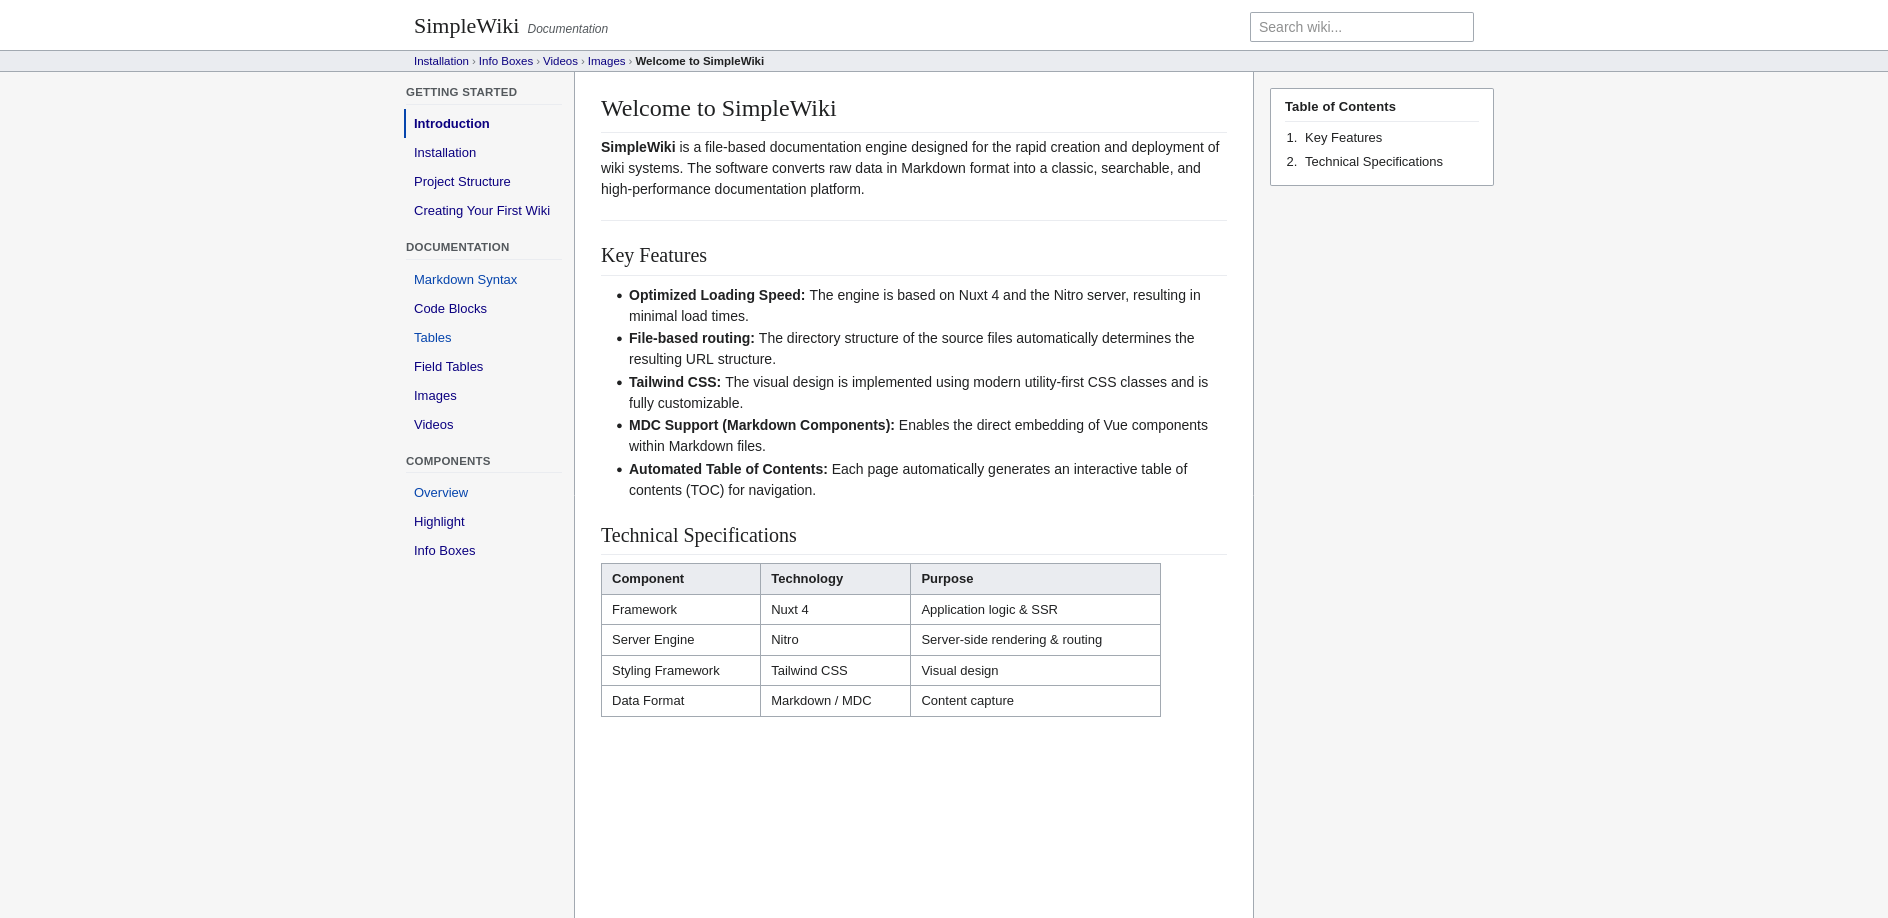Select Introduction in the sidebar
This screenshot has width=1888, height=918.
click(x=484, y=124)
